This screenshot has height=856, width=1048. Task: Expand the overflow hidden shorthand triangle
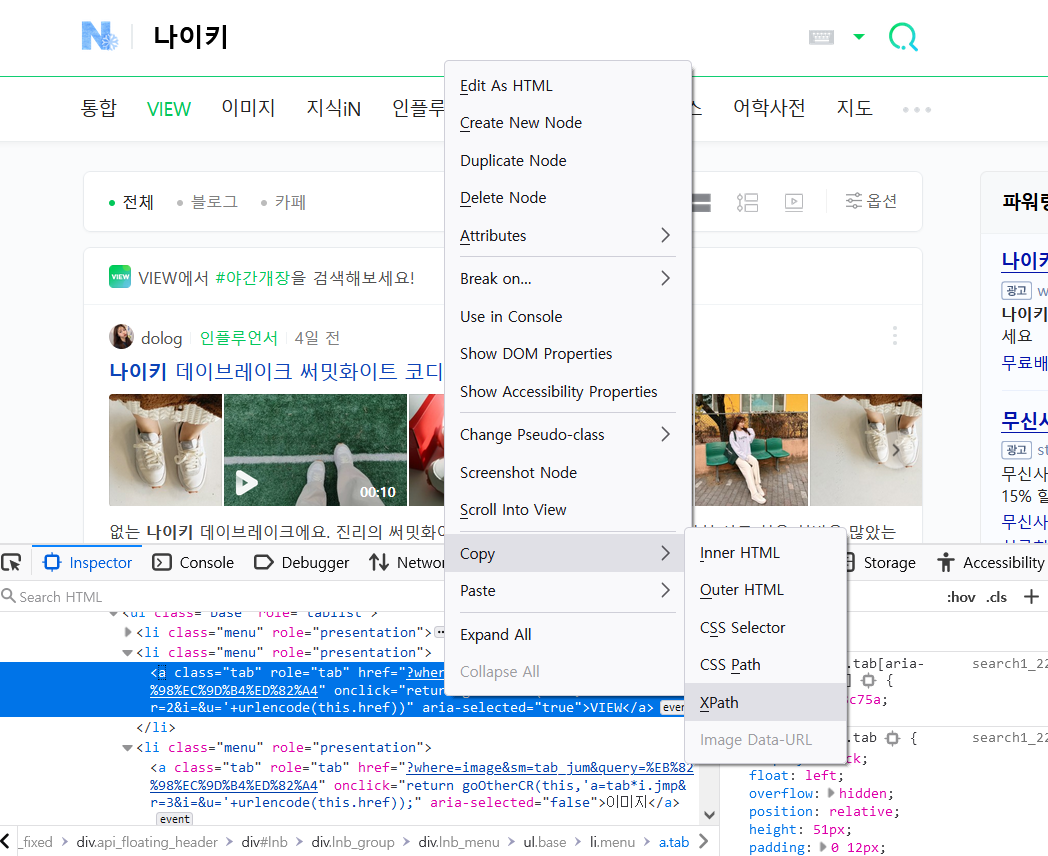click(831, 793)
